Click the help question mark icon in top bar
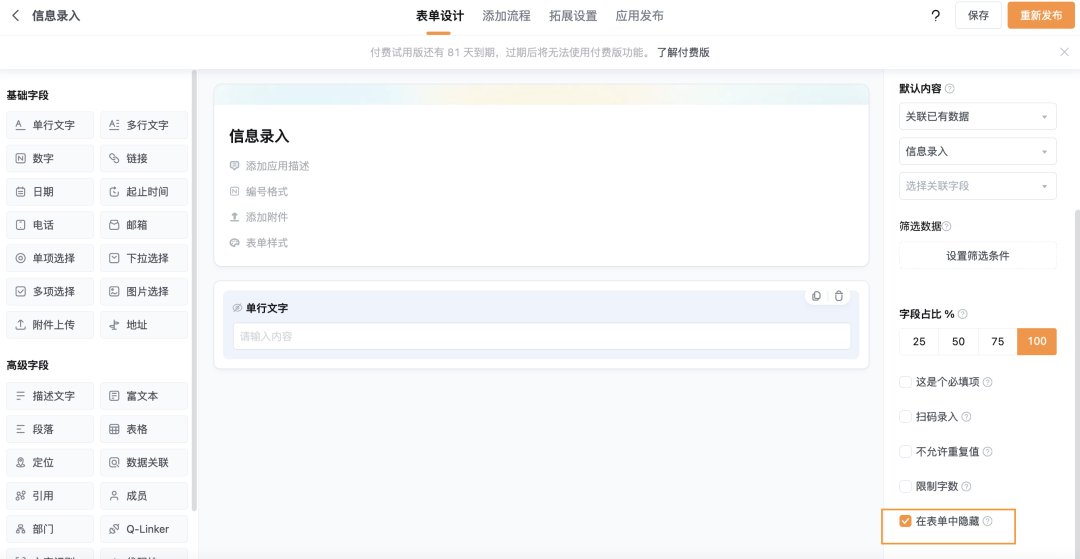Screen dimensions: 1080x559 click(x=935, y=16)
